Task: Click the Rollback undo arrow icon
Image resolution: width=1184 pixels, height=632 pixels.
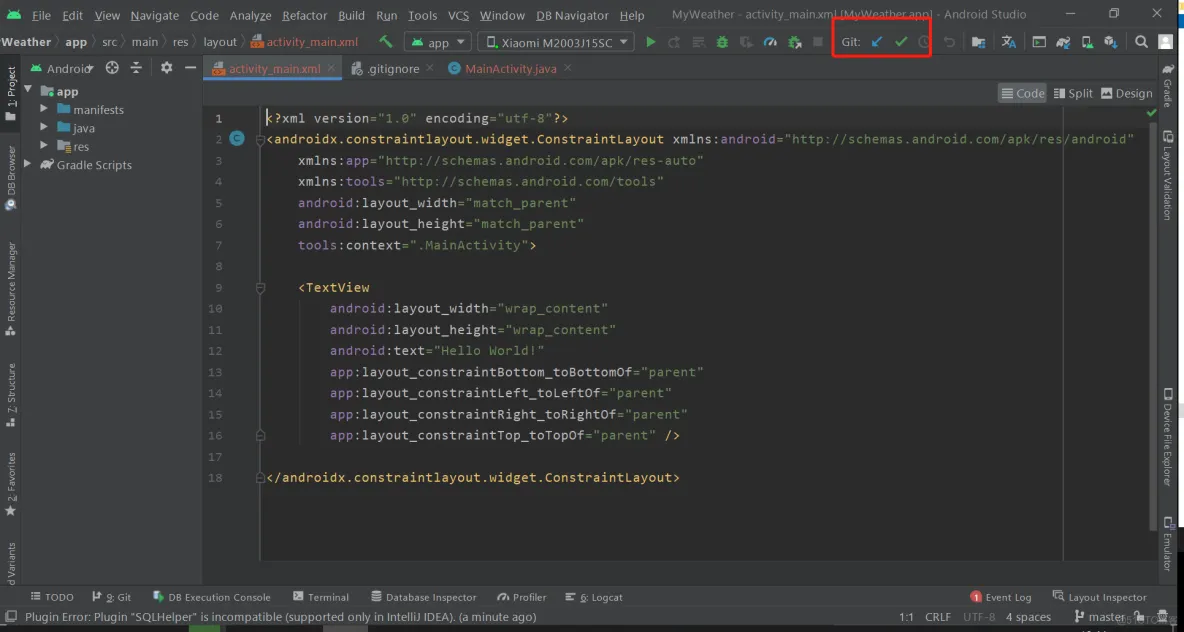Action: pyautogui.click(x=949, y=42)
